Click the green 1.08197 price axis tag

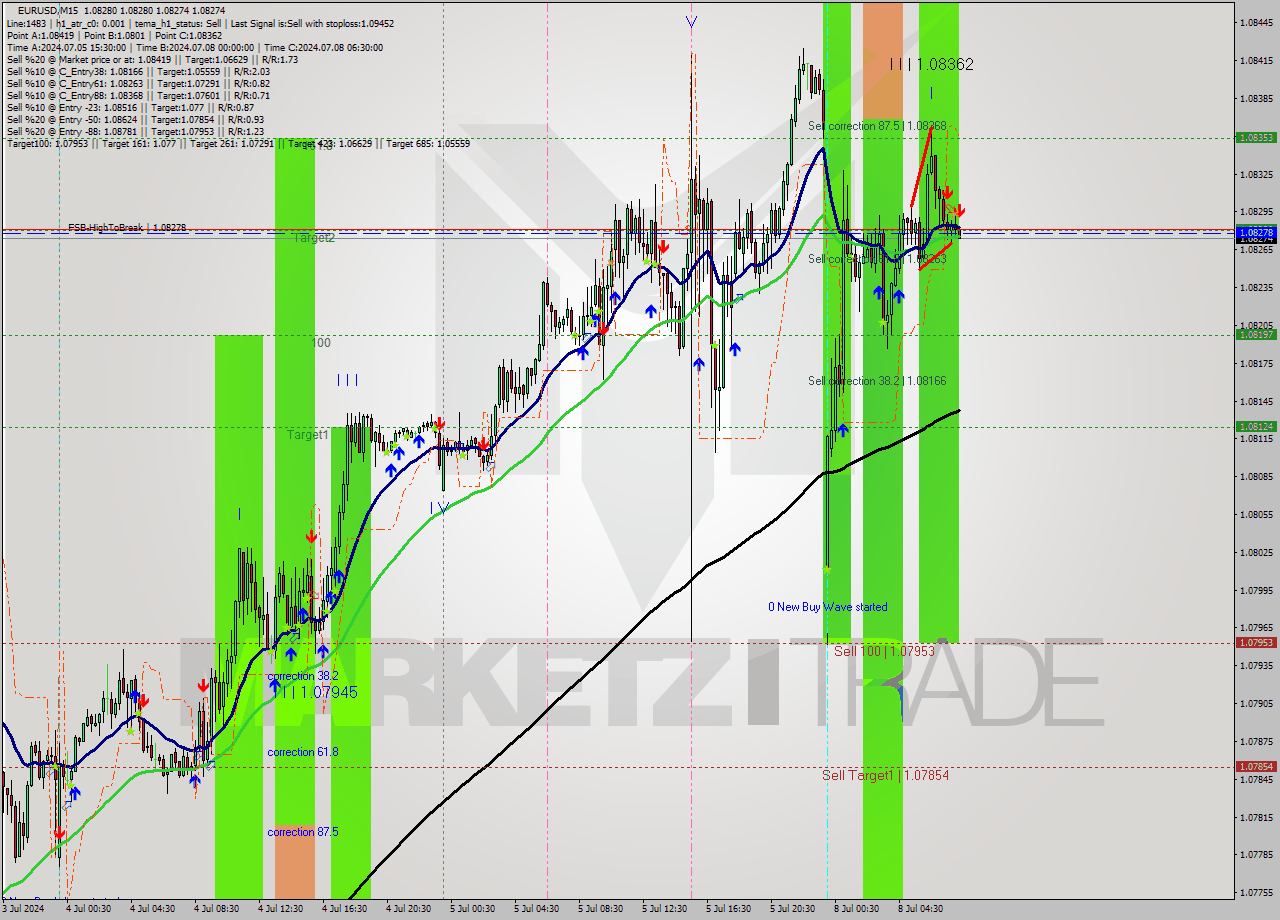1256,335
